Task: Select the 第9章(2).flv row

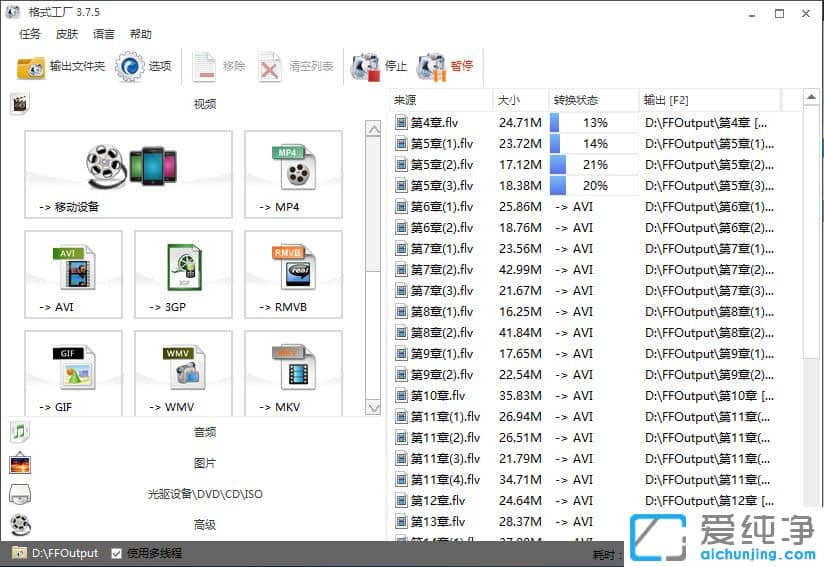Action: 585,375
